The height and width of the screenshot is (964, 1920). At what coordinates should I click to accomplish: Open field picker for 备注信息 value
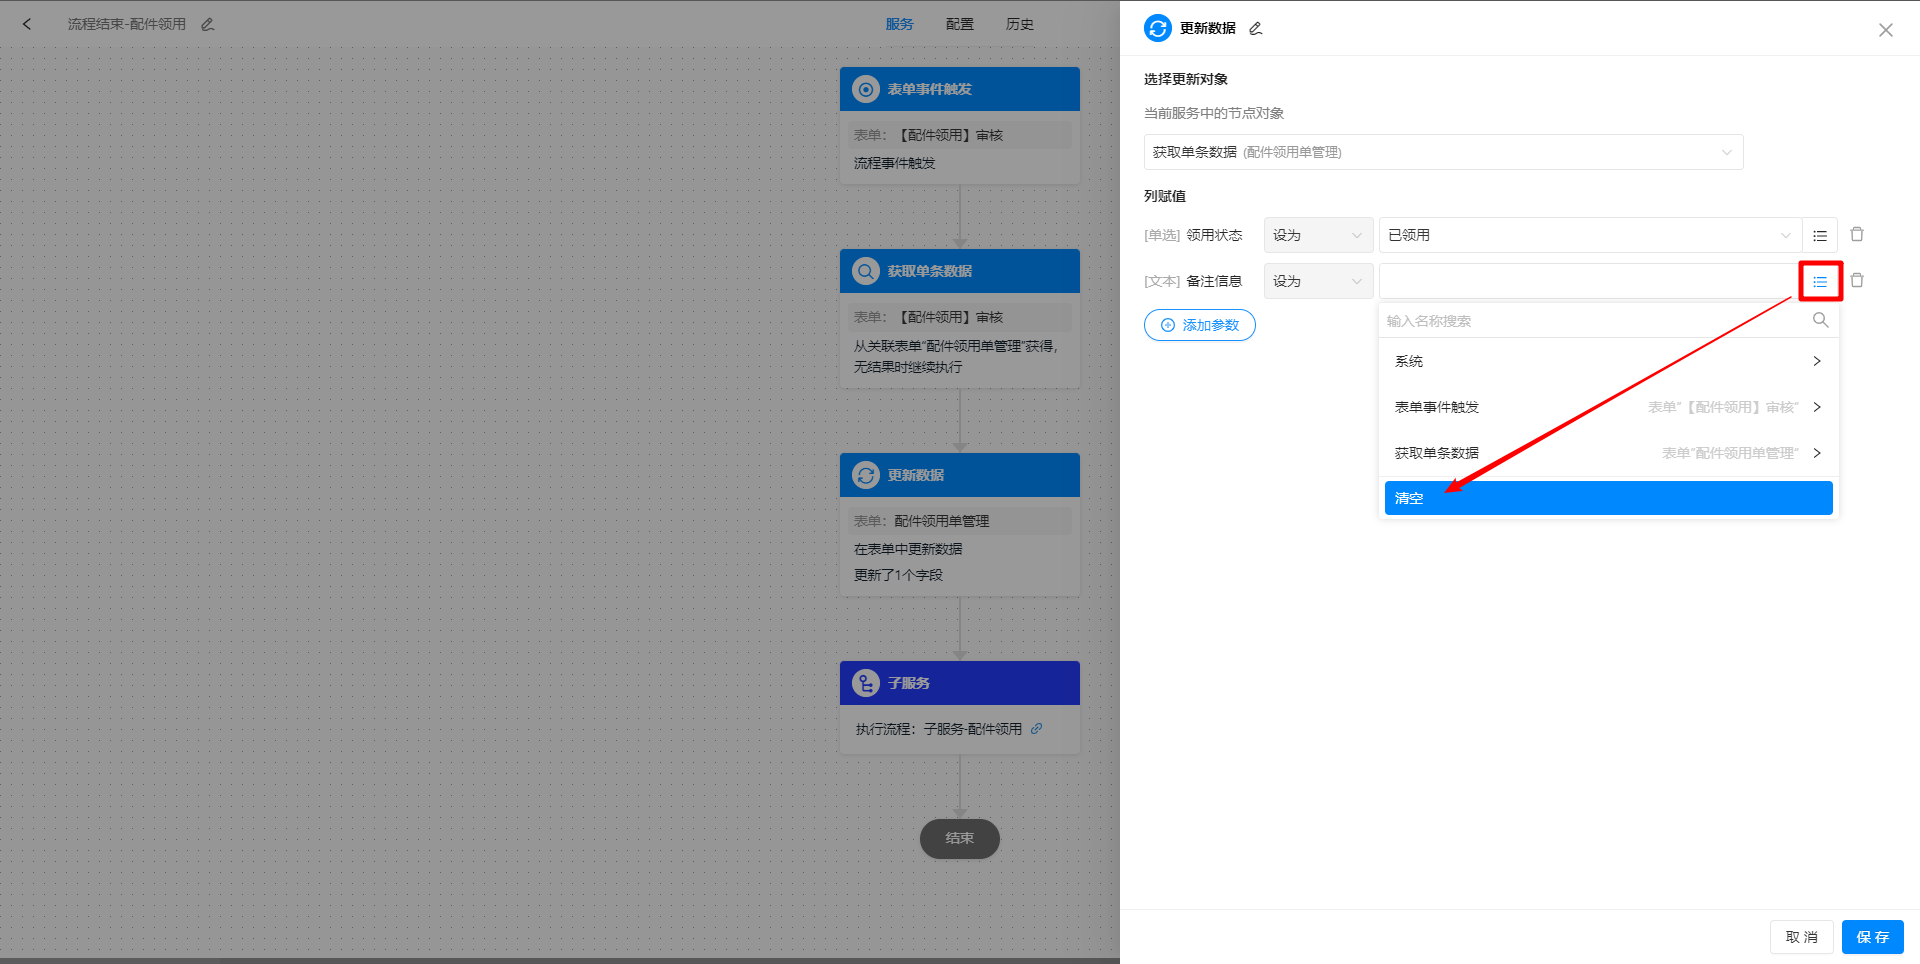pyautogui.click(x=1820, y=282)
